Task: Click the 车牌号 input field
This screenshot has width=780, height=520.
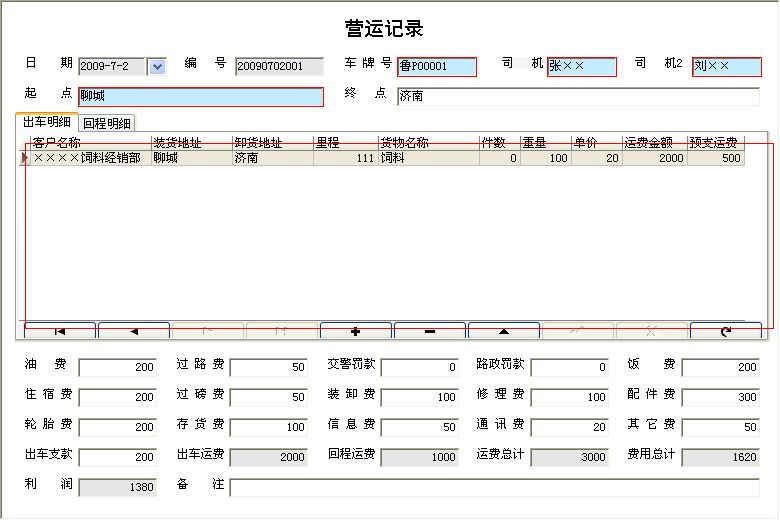Action: [437, 67]
